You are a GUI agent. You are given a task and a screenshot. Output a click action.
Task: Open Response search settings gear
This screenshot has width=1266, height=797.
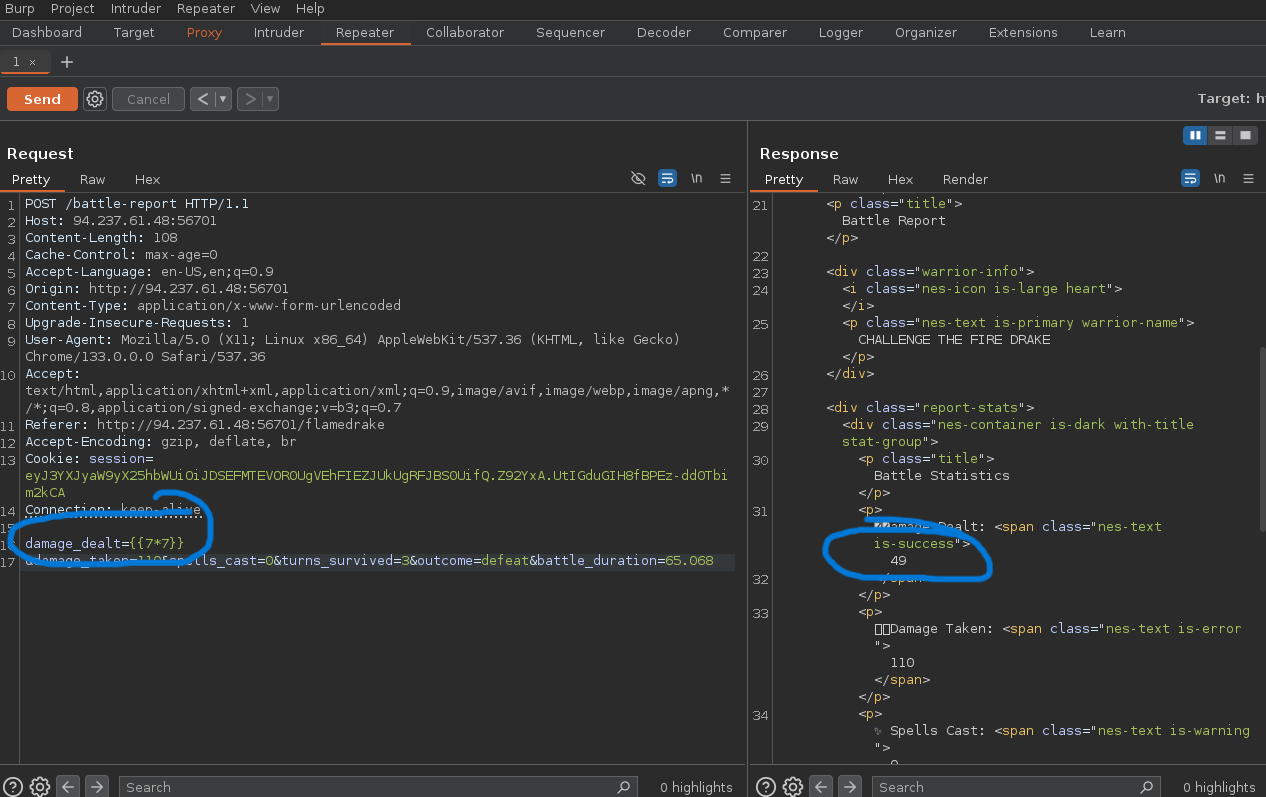point(793,786)
